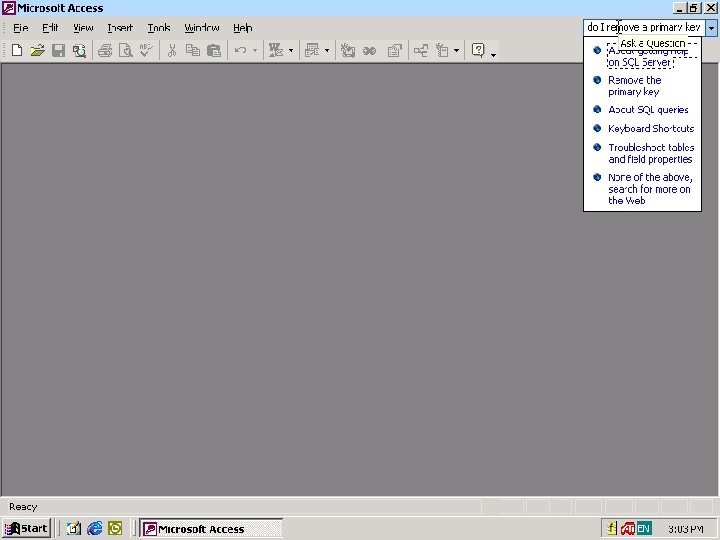The width and height of the screenshot is (720, 540).
Task: Click the Paste clipboard icon
Action: (x=214, y=50)
